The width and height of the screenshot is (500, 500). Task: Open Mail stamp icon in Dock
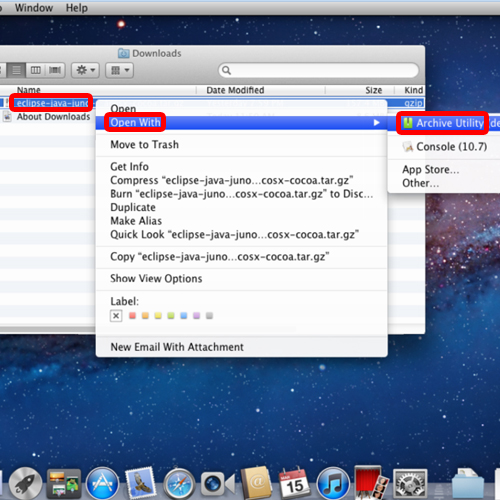pyautogui.click(x=140, y=483)
